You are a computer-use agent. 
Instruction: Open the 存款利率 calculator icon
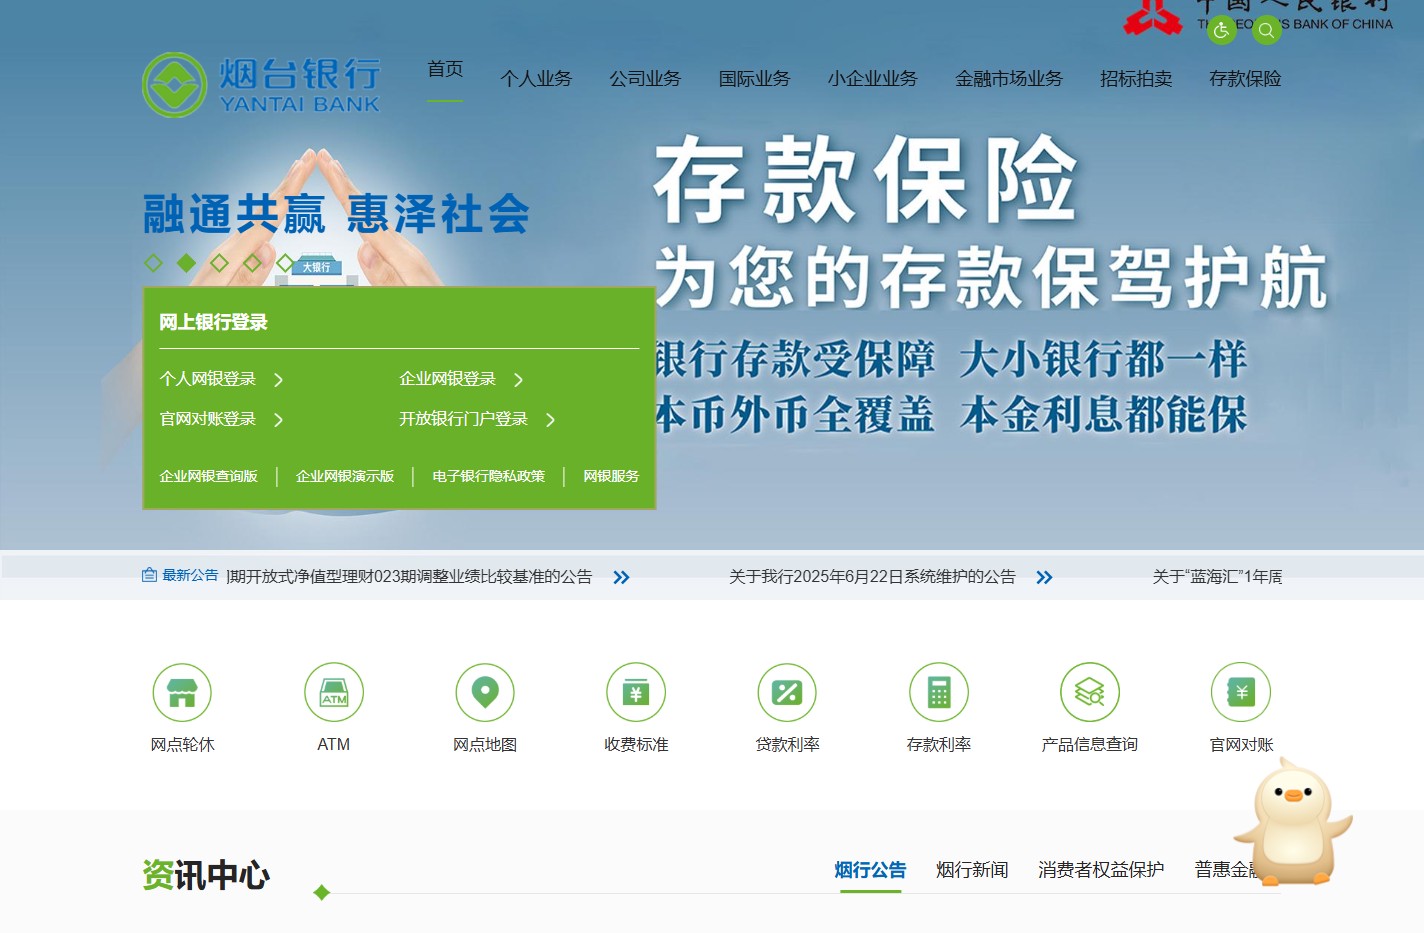pyautogui.click(x=939, y=692)
